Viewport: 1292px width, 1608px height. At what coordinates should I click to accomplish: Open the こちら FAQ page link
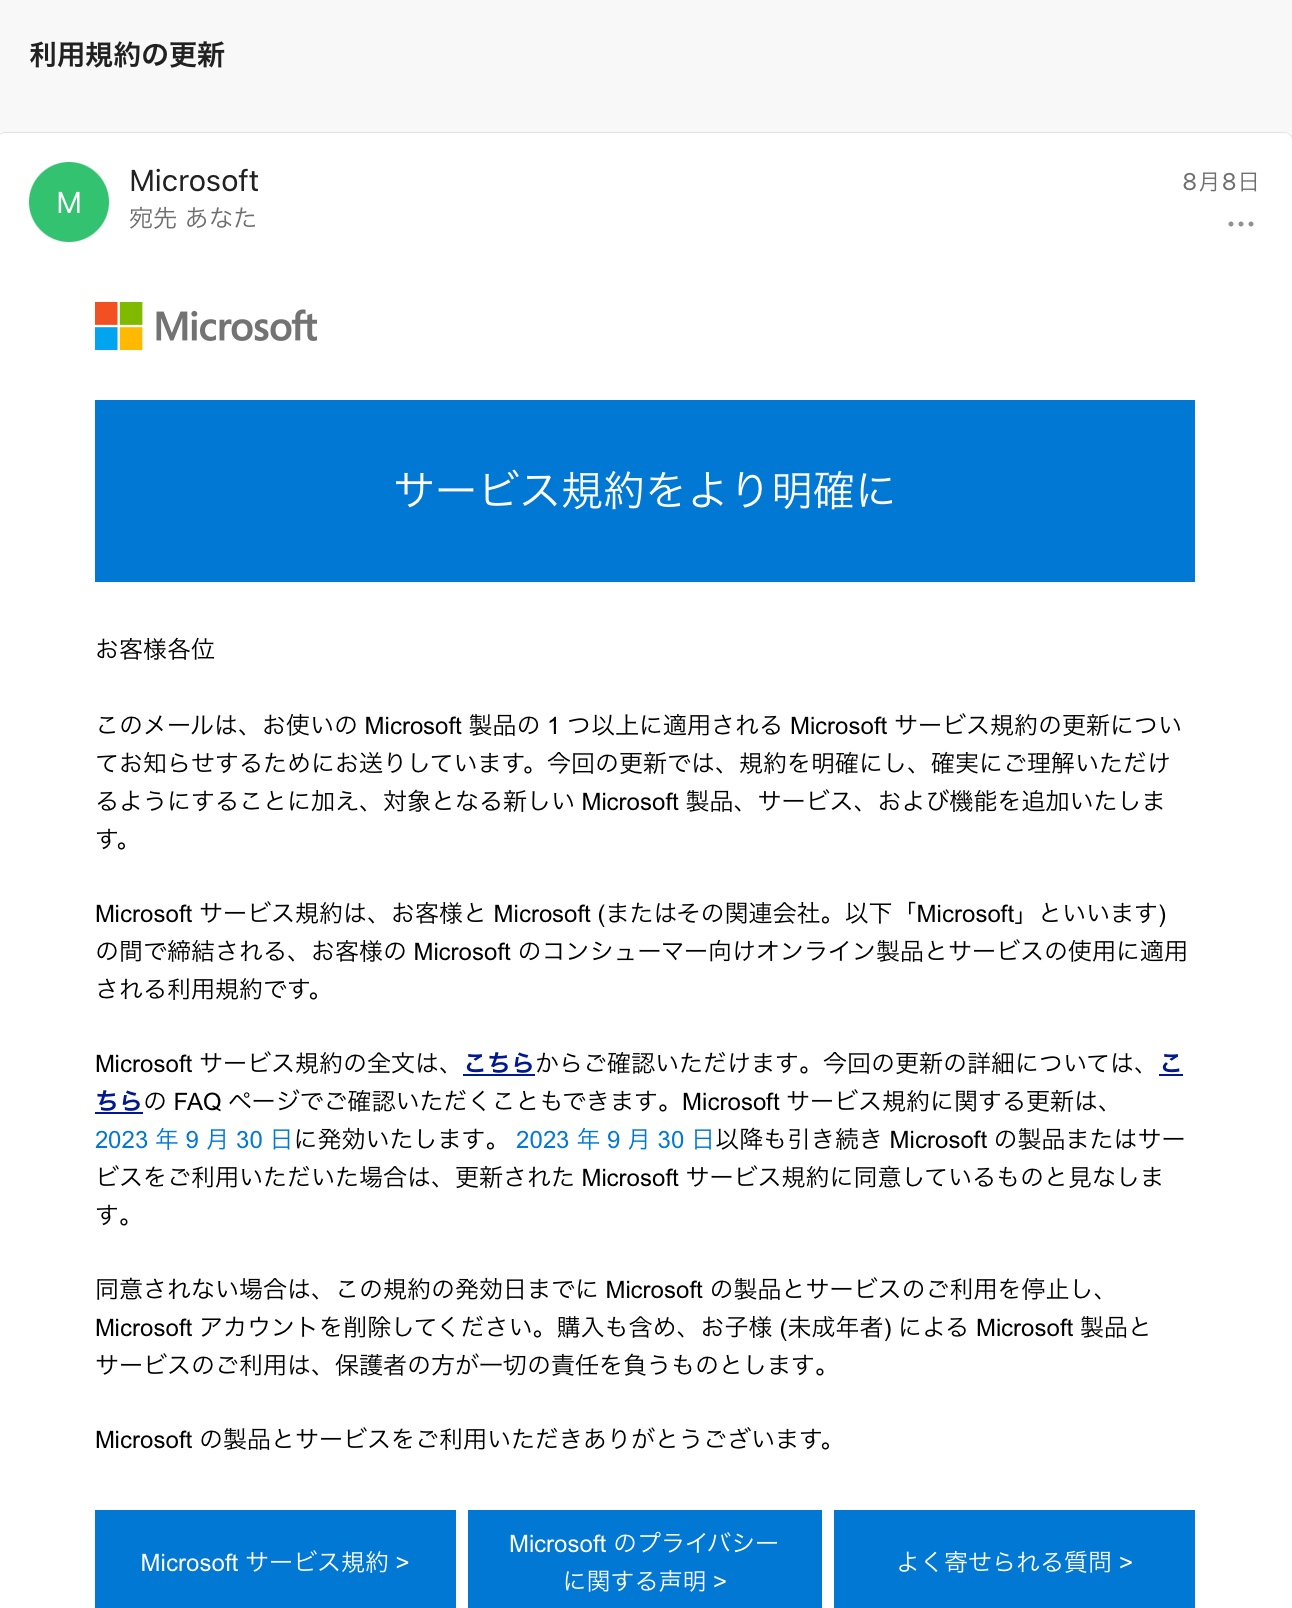tap(119, 1101)
